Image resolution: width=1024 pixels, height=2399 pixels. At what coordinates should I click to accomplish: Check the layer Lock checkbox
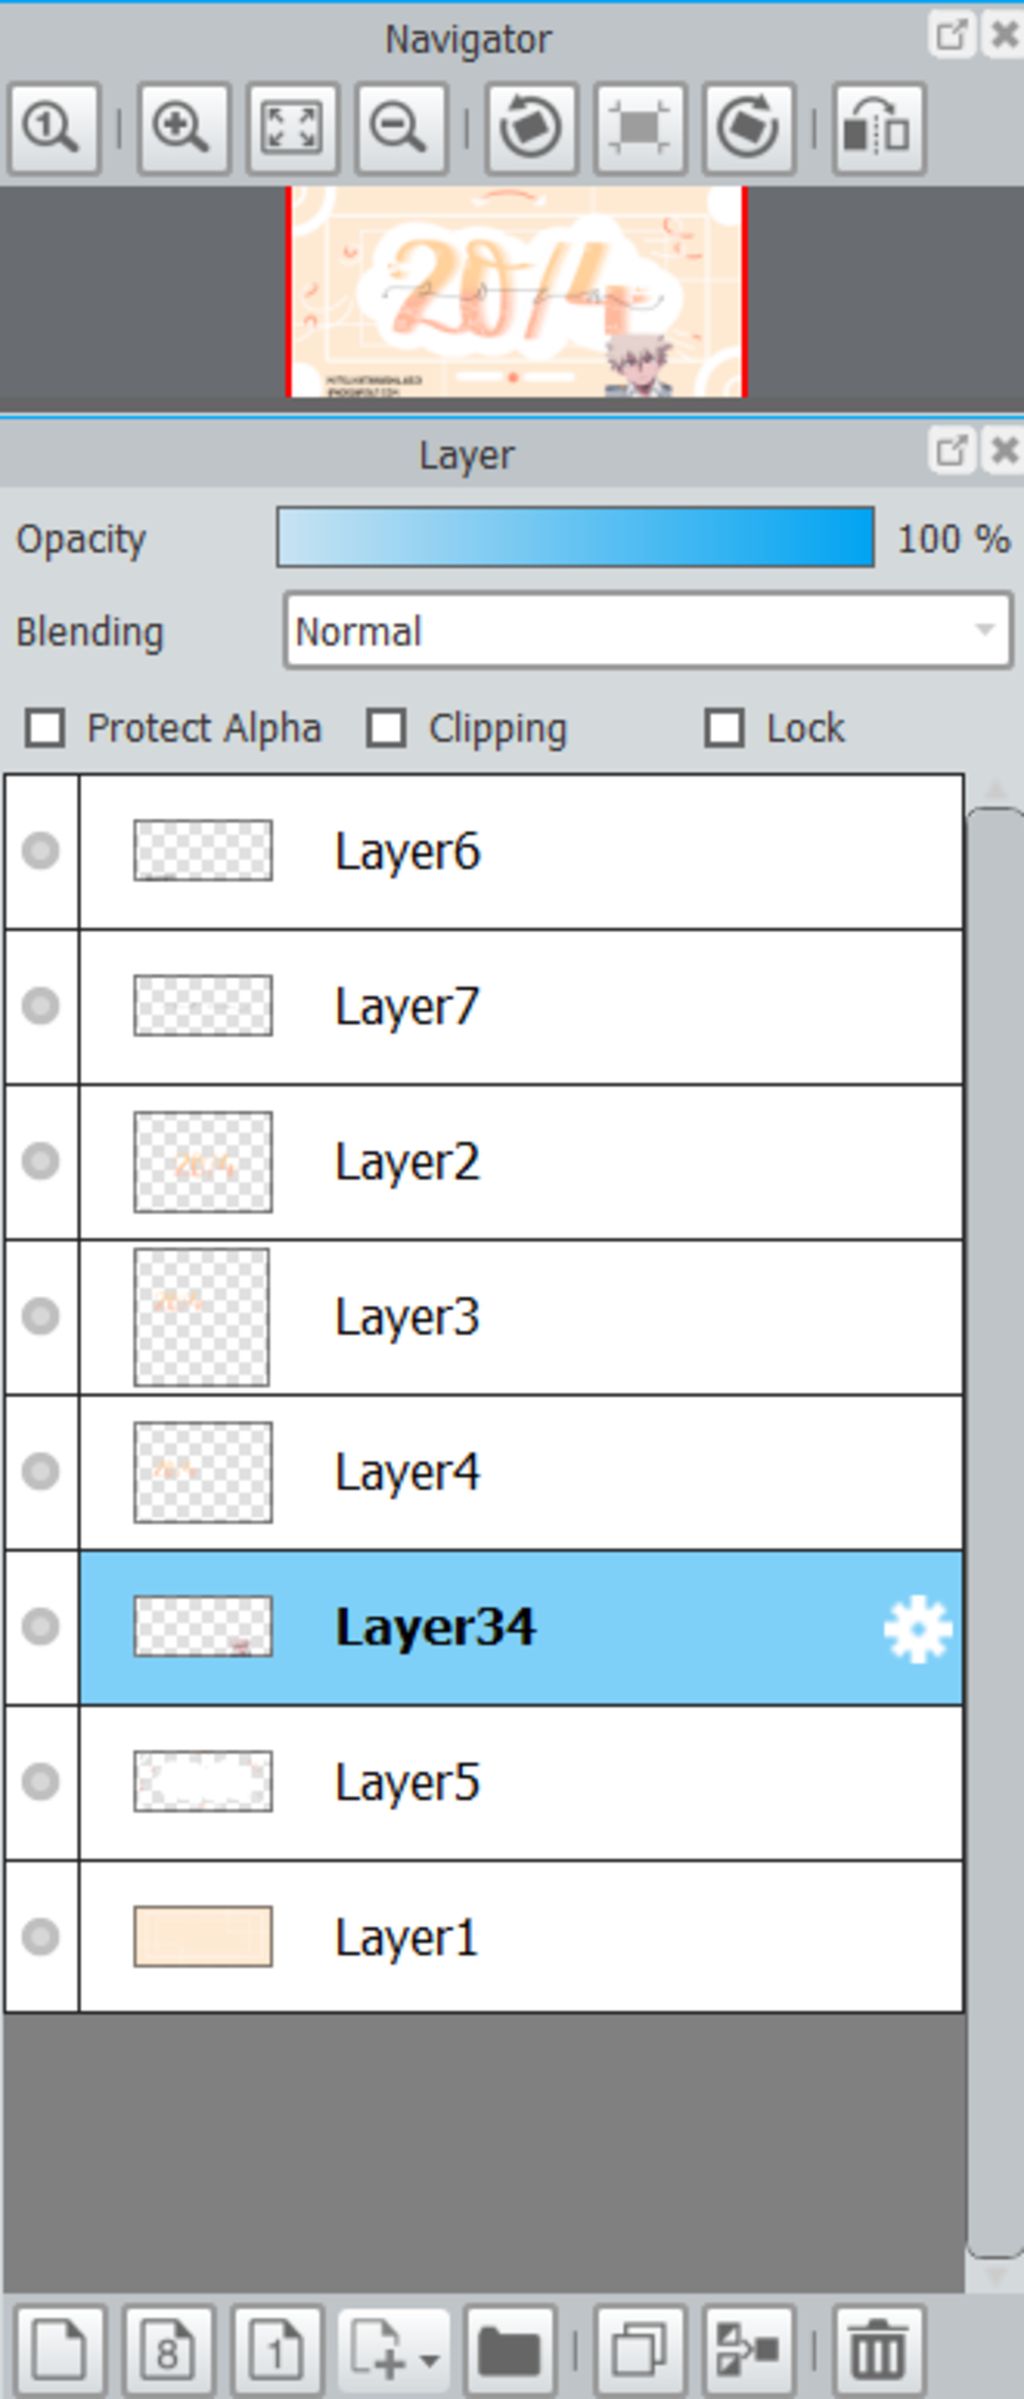(725, 728)
